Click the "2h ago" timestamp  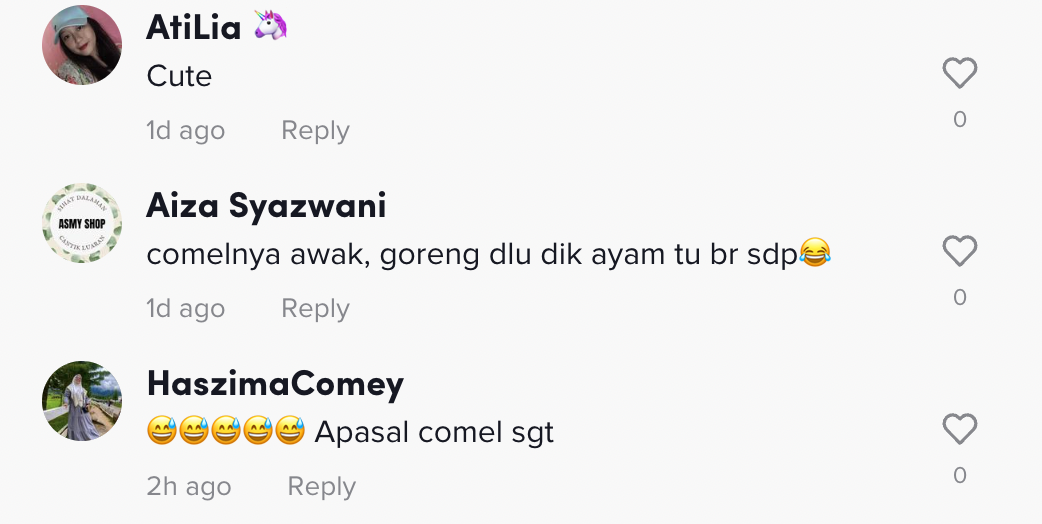189,486
